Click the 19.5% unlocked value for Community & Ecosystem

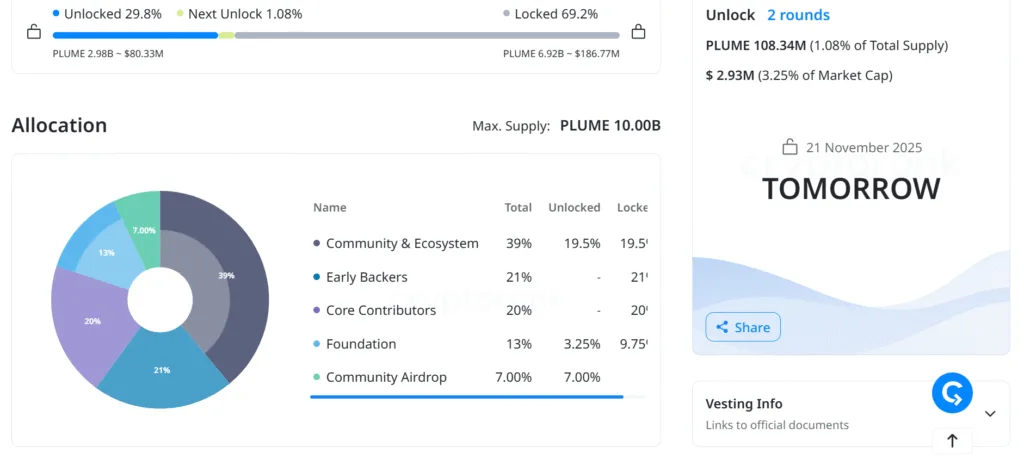pos(583,244)
